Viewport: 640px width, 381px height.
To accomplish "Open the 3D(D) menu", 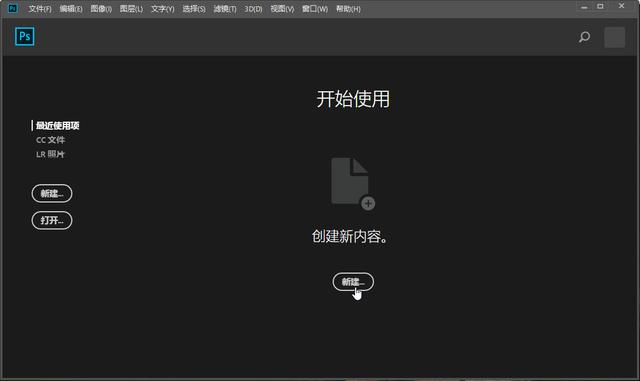I will click(253, 9).
